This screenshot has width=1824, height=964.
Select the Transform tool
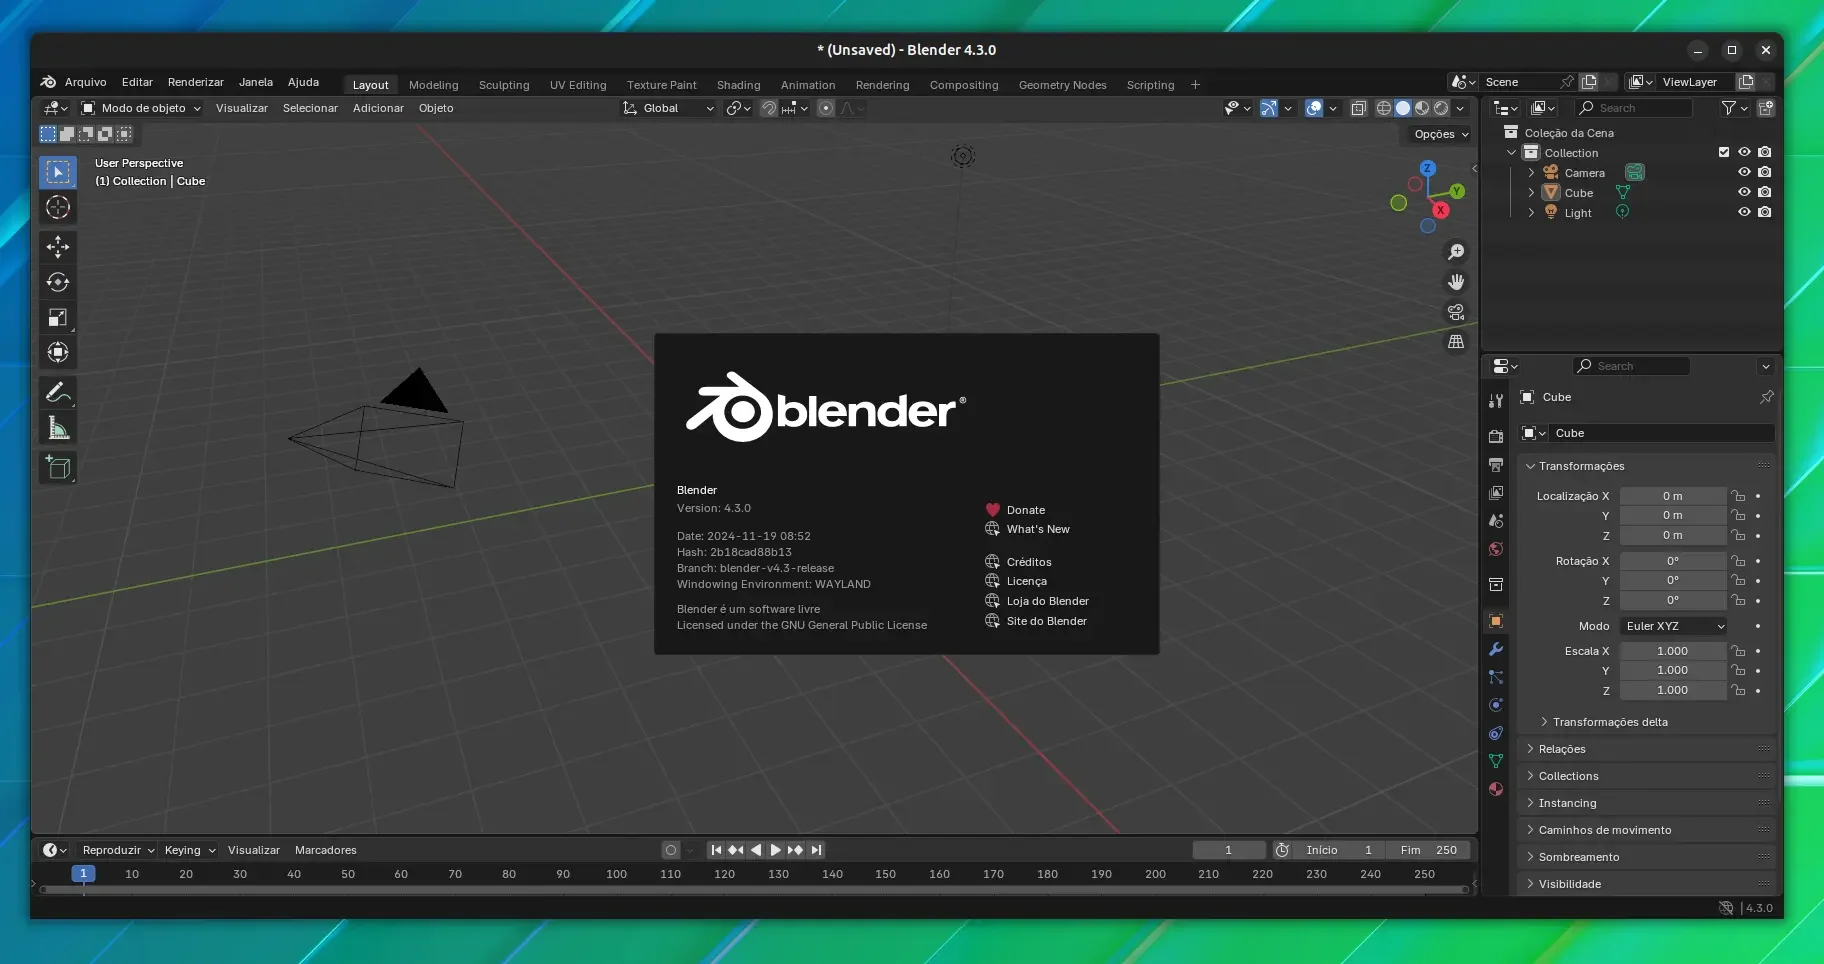click(x=58, y=352)
